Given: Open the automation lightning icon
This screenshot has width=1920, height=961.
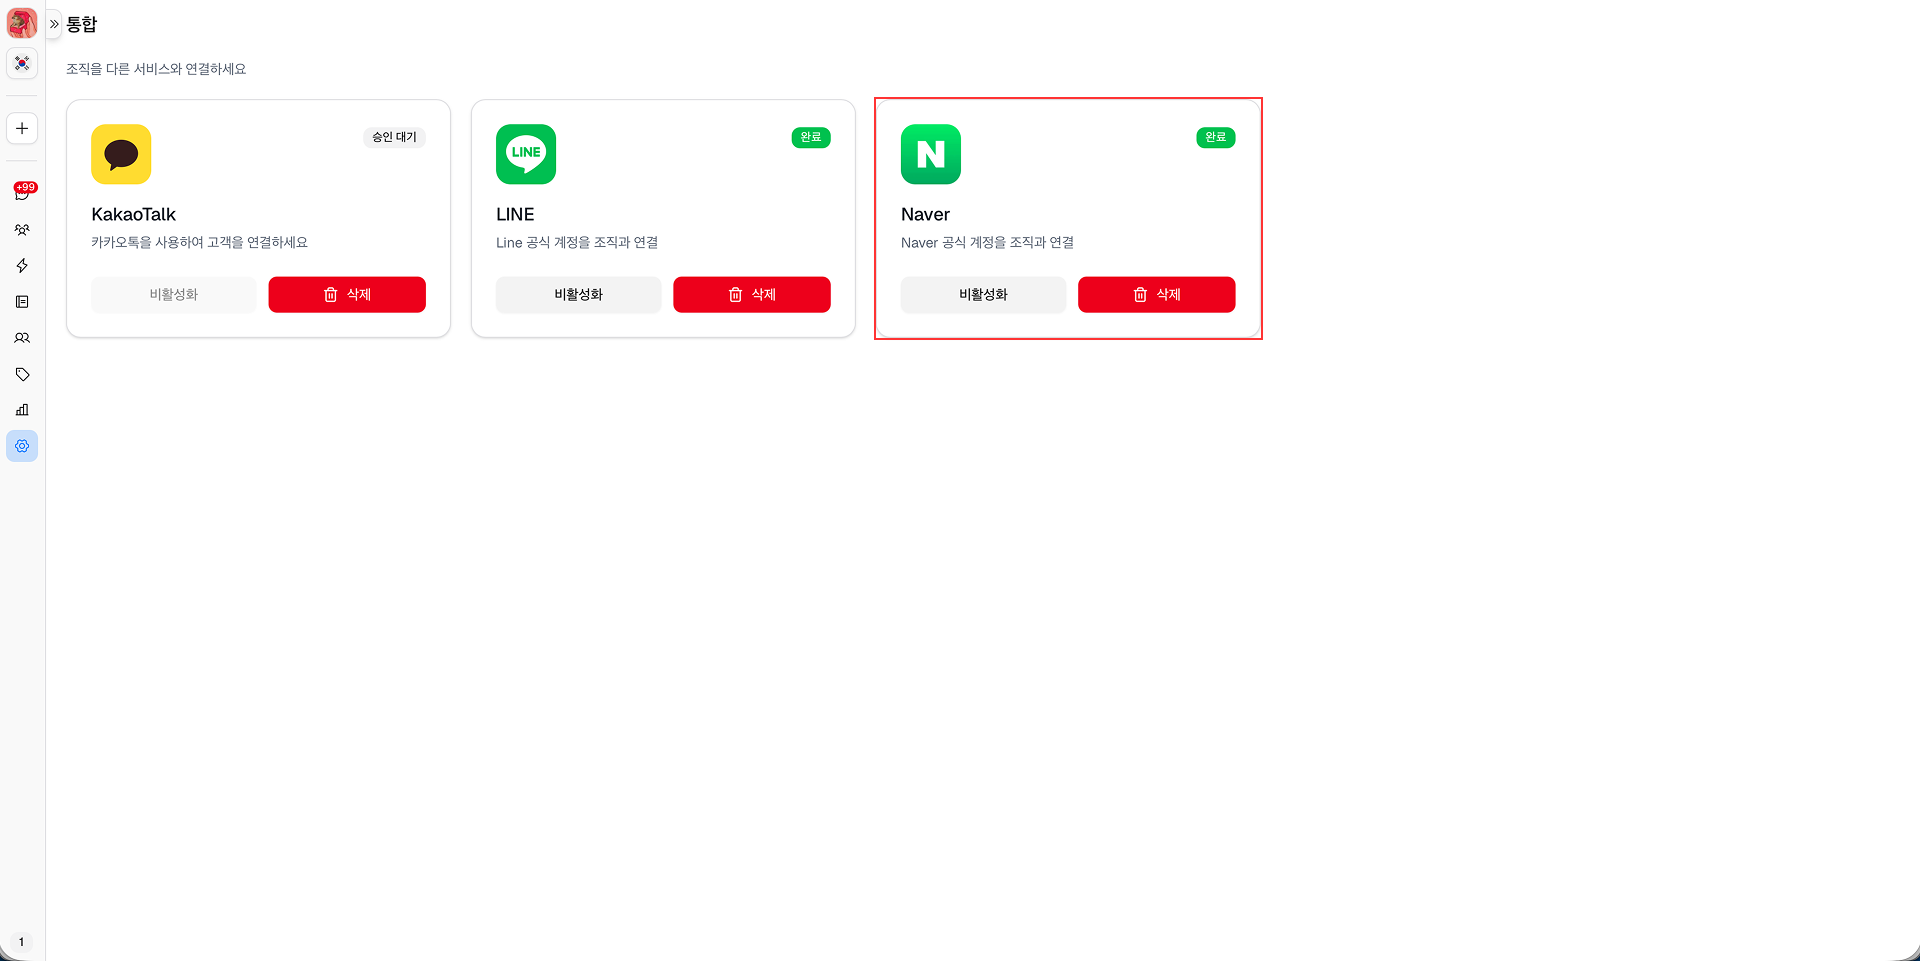Looking at the screenshot, I should pyautogui.click(x=22, y=265).
